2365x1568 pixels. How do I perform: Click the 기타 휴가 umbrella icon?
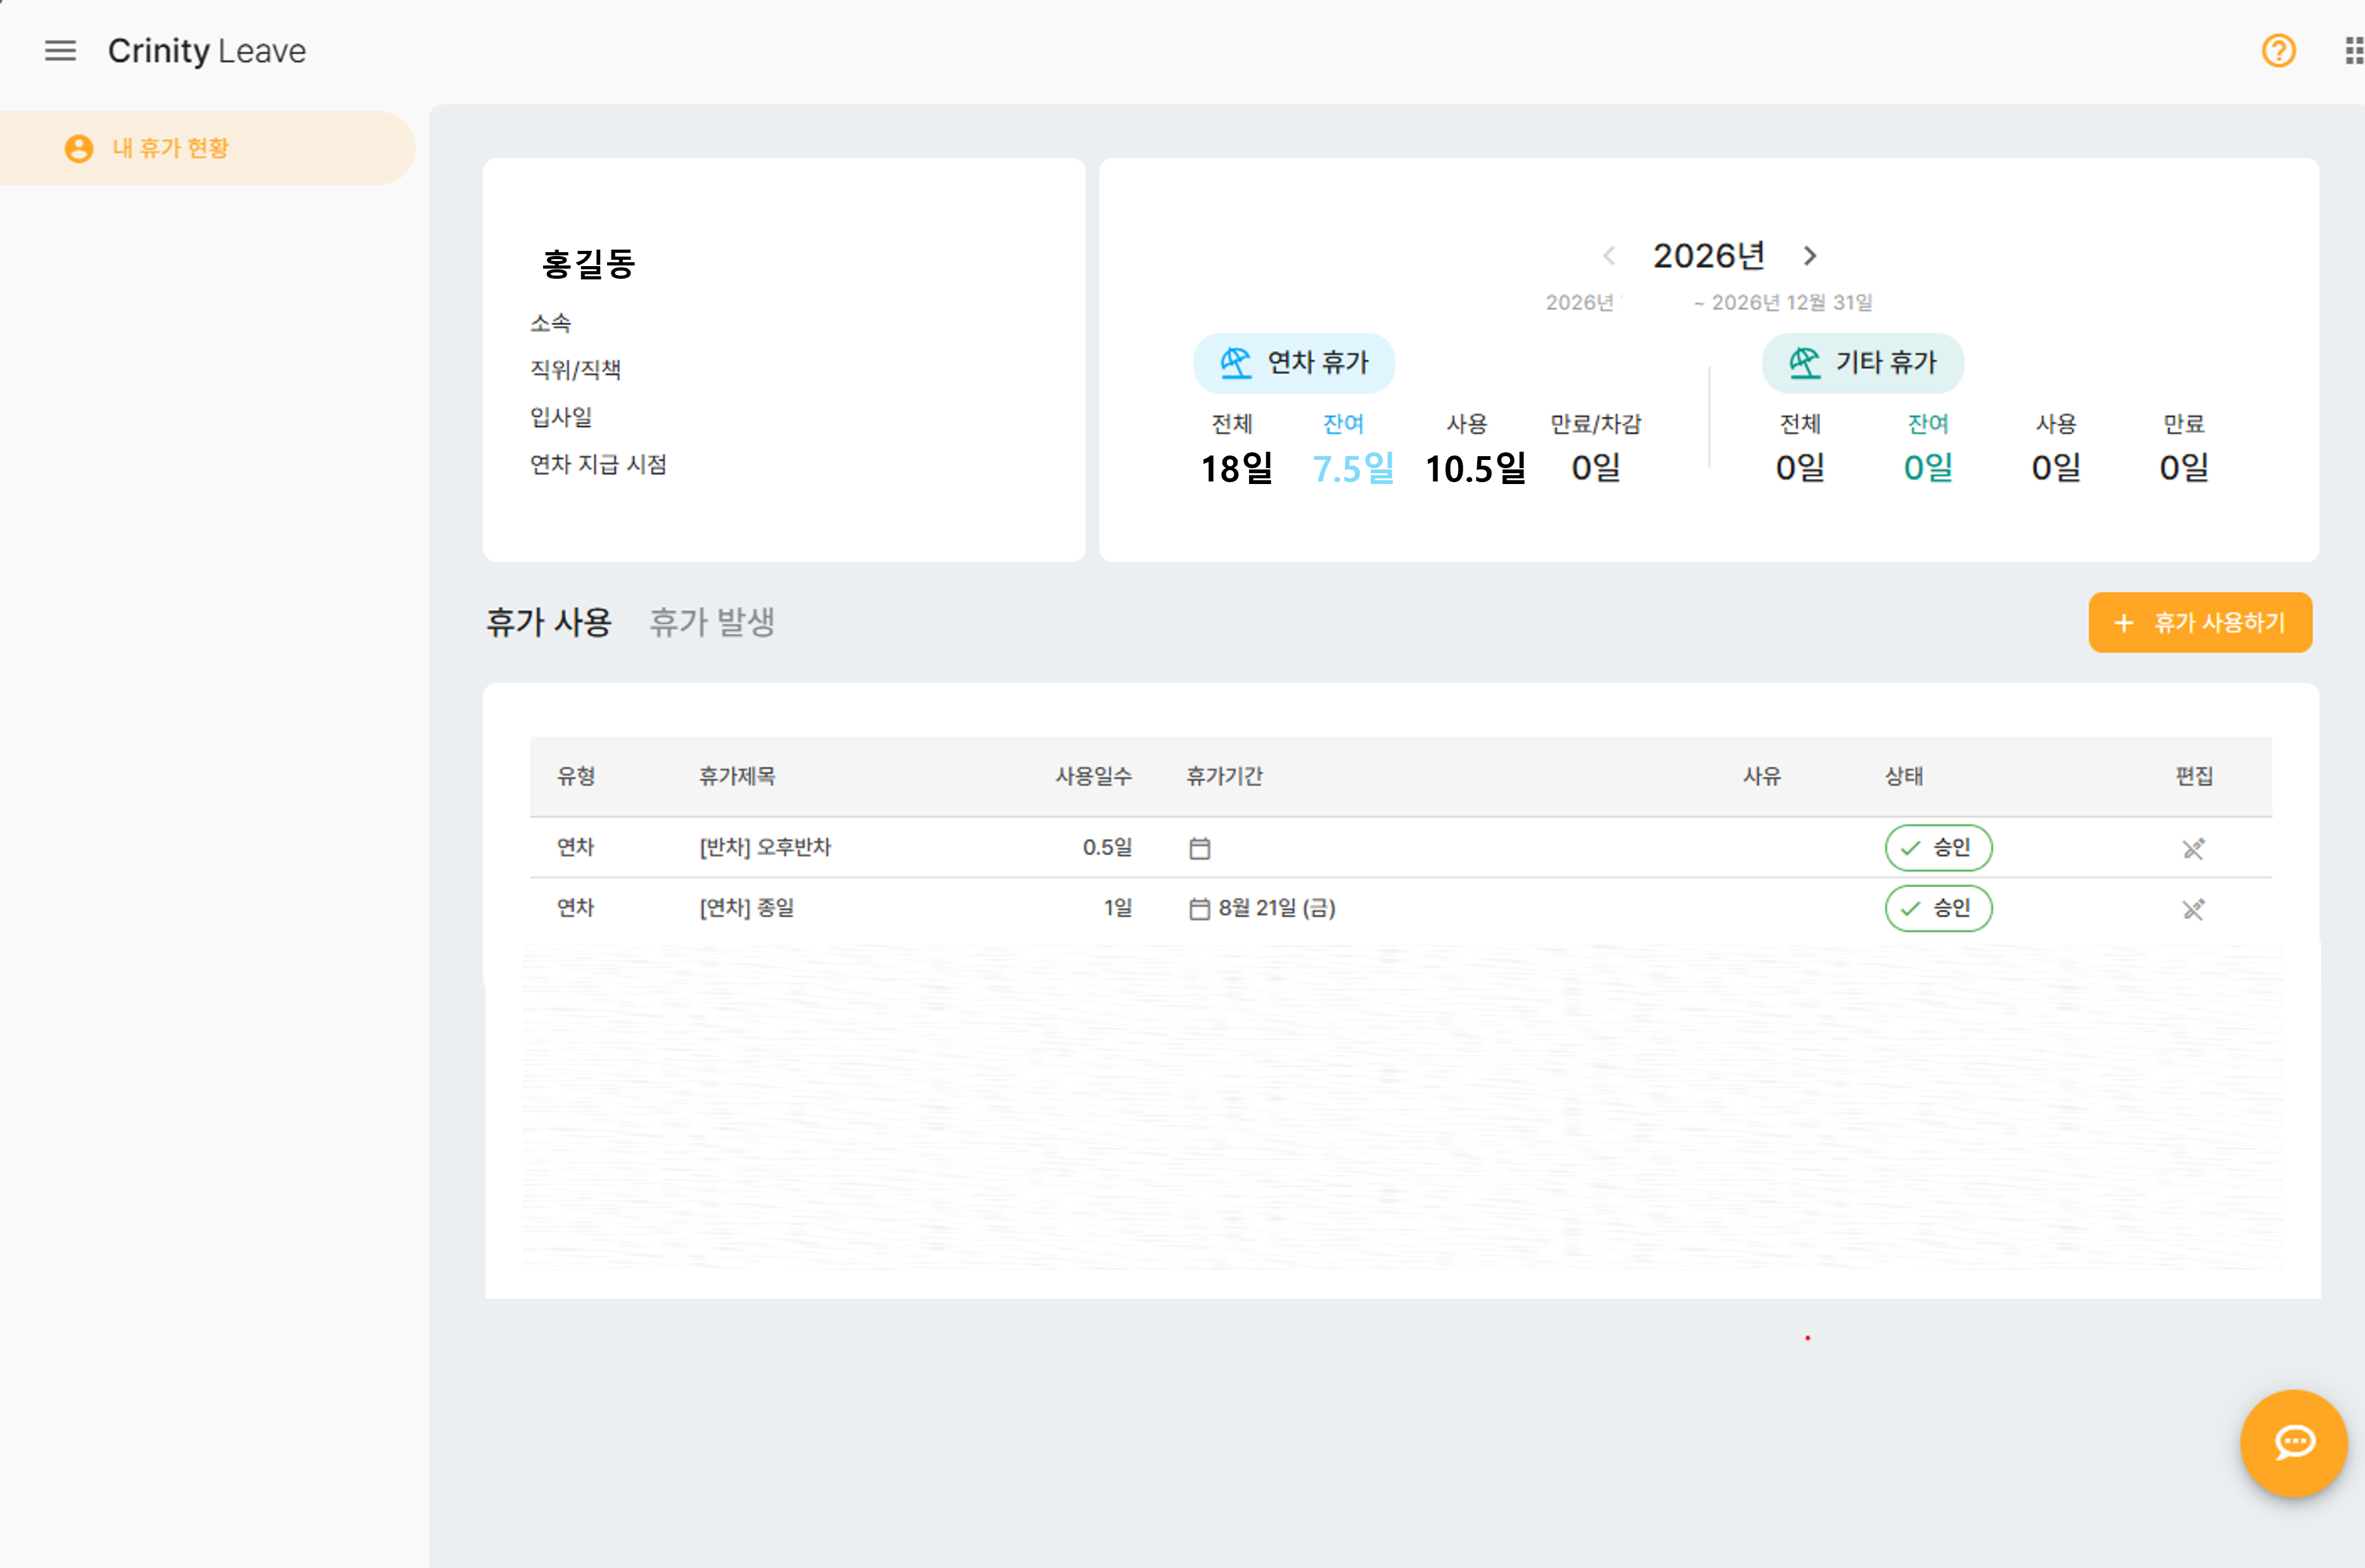(x=1804, y=362)
